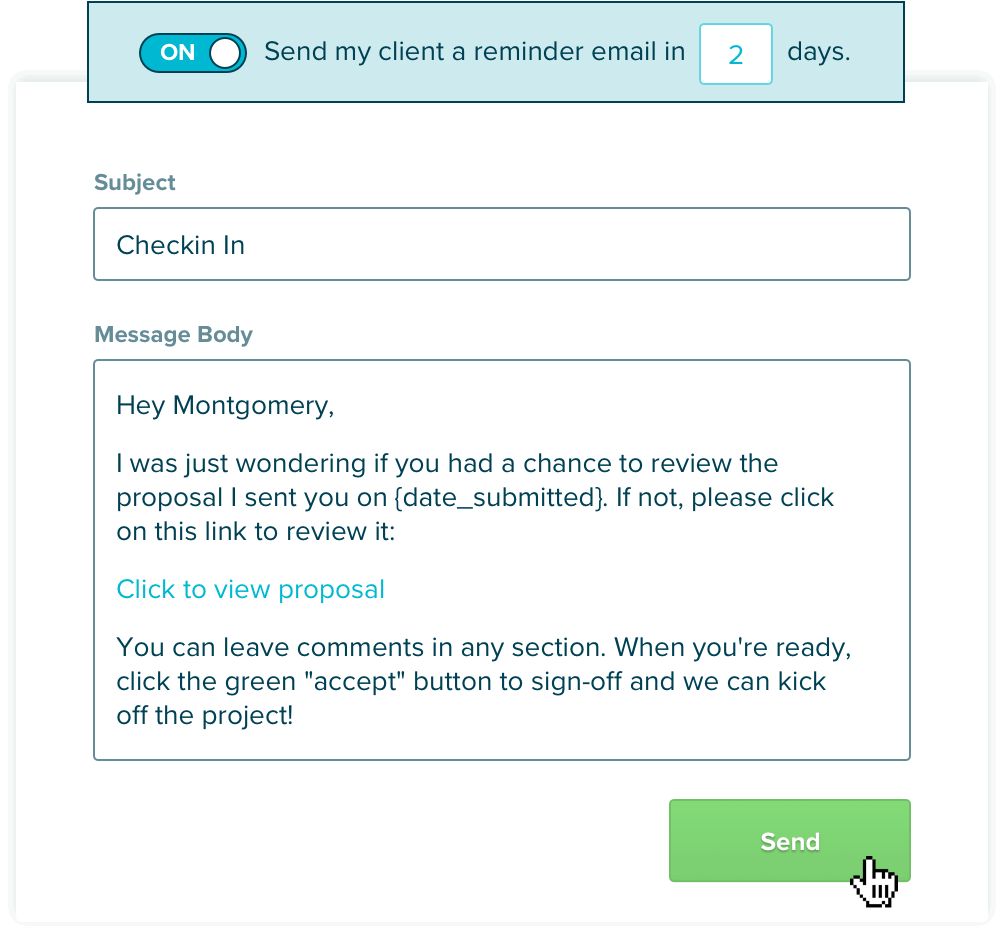Screen dimensions: 1004x934
Task: Click the 'days.' label after the number box
Action: [818, 51]
